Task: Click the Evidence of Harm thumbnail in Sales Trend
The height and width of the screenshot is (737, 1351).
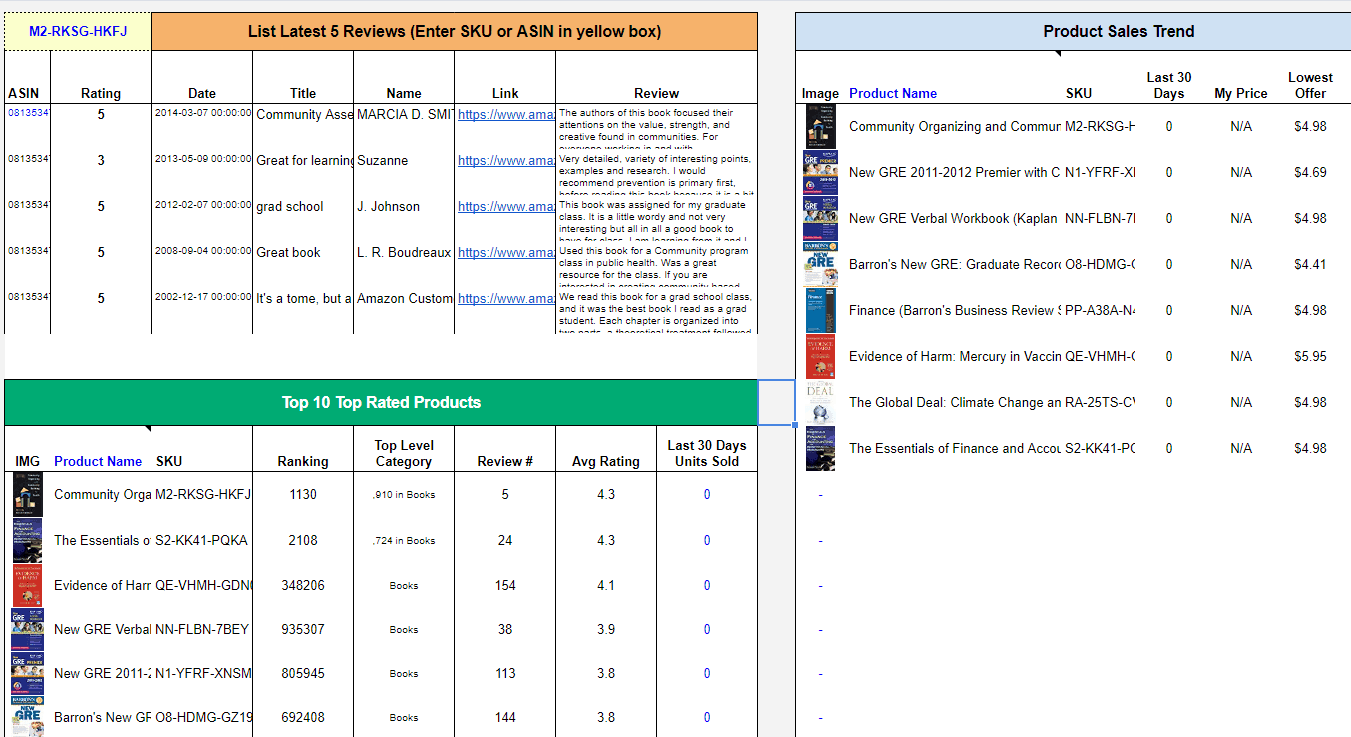Action: click(x=820, y=357)
